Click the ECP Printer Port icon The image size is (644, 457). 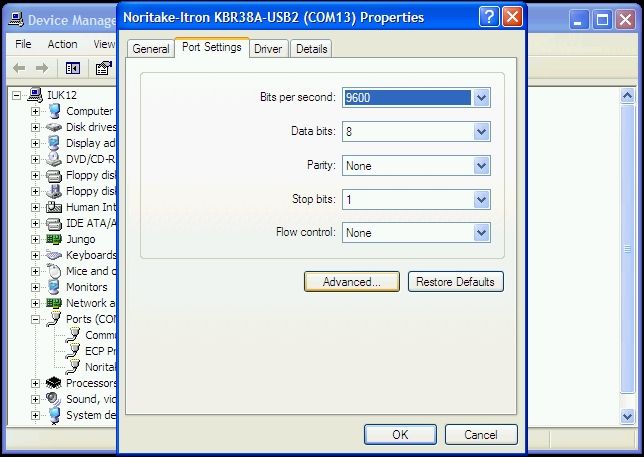pyautogui.click(x=73, y=351)
